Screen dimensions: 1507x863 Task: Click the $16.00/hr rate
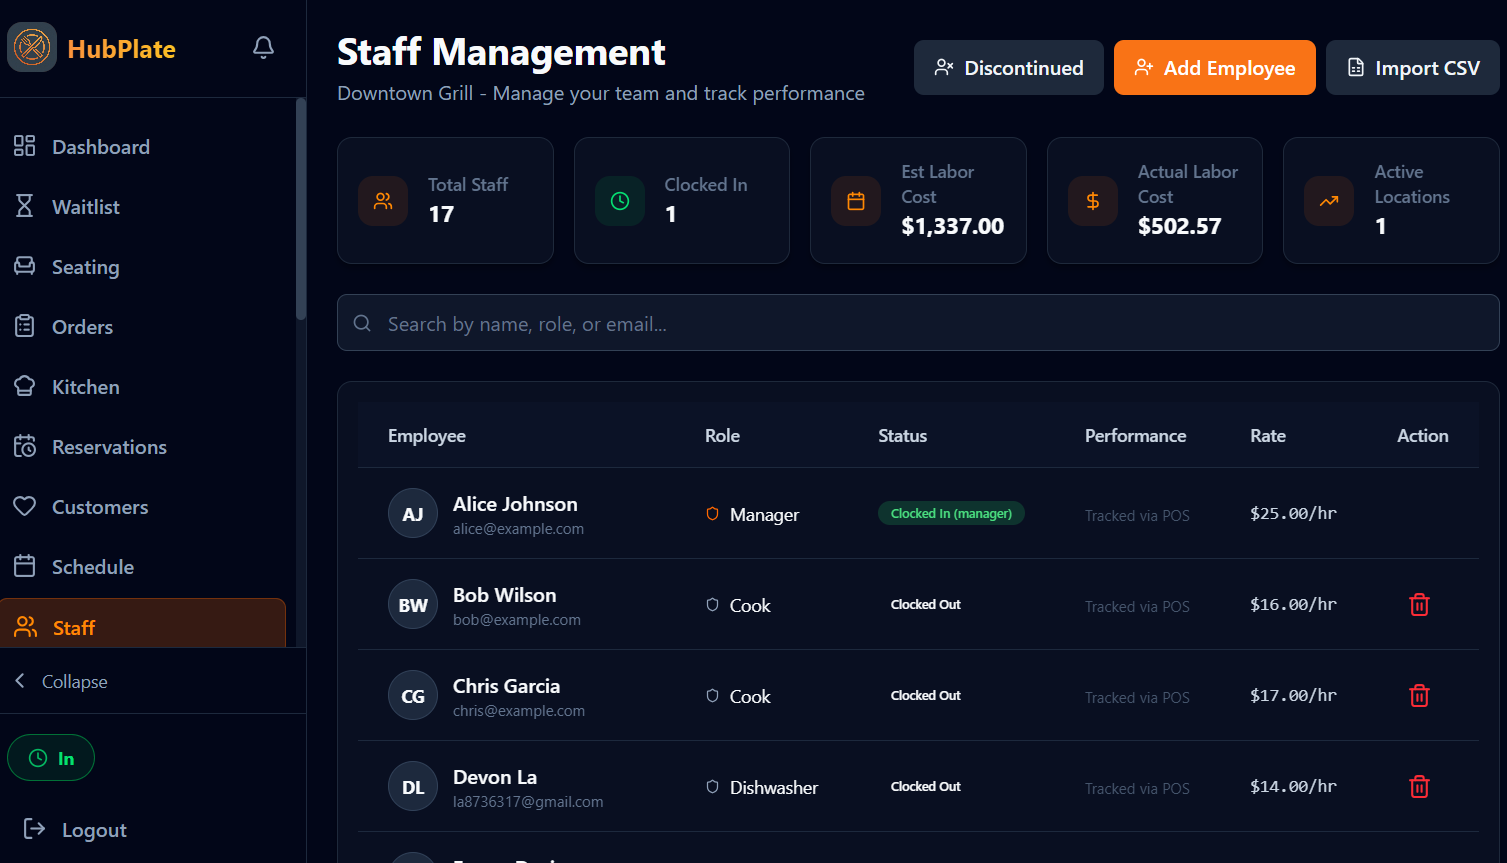[1293, 604]
